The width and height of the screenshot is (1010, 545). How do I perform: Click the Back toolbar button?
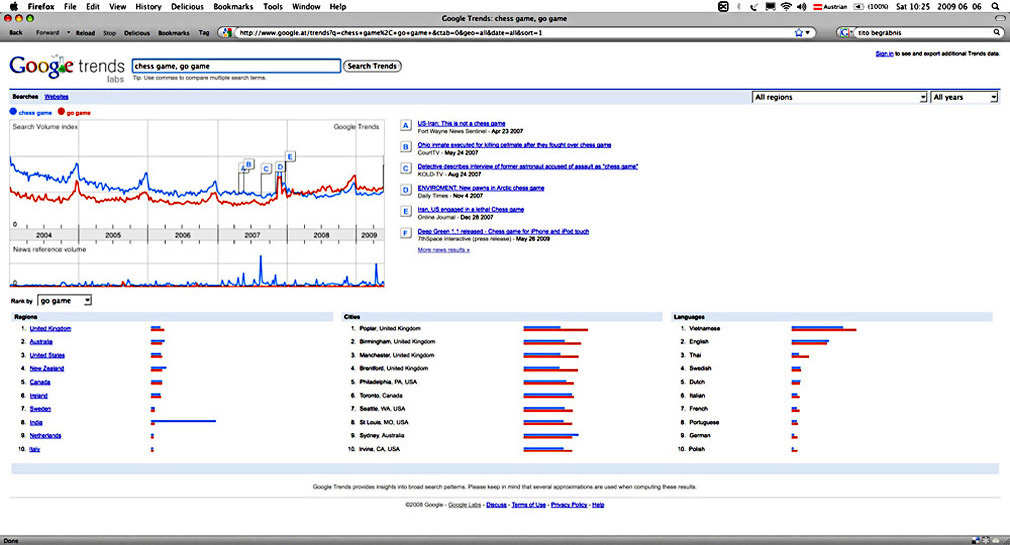click(16, 32)
